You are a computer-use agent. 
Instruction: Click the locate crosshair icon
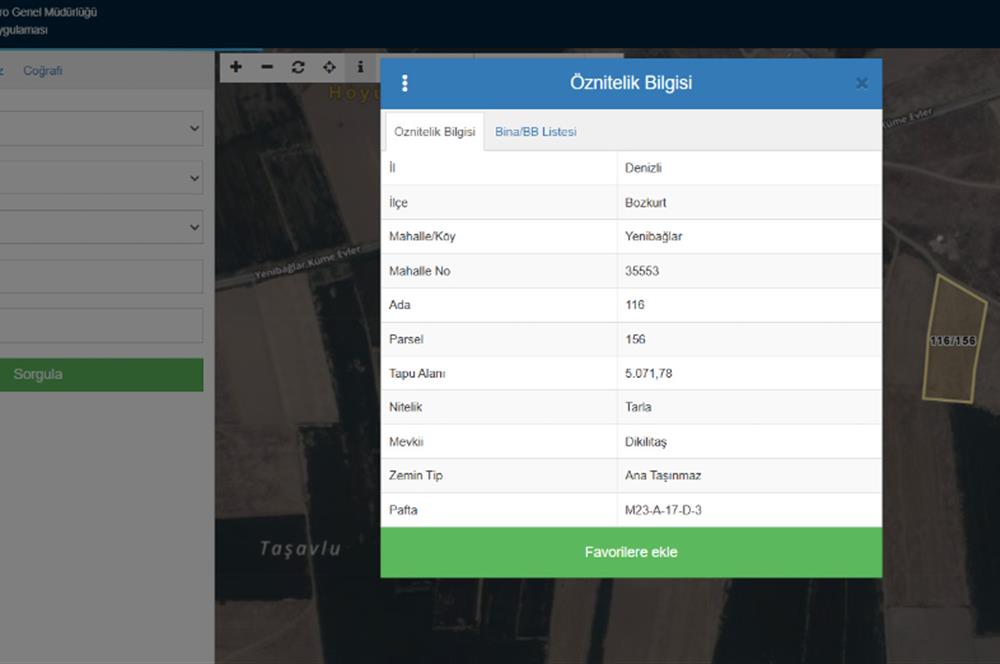click(x=329, y=67)
